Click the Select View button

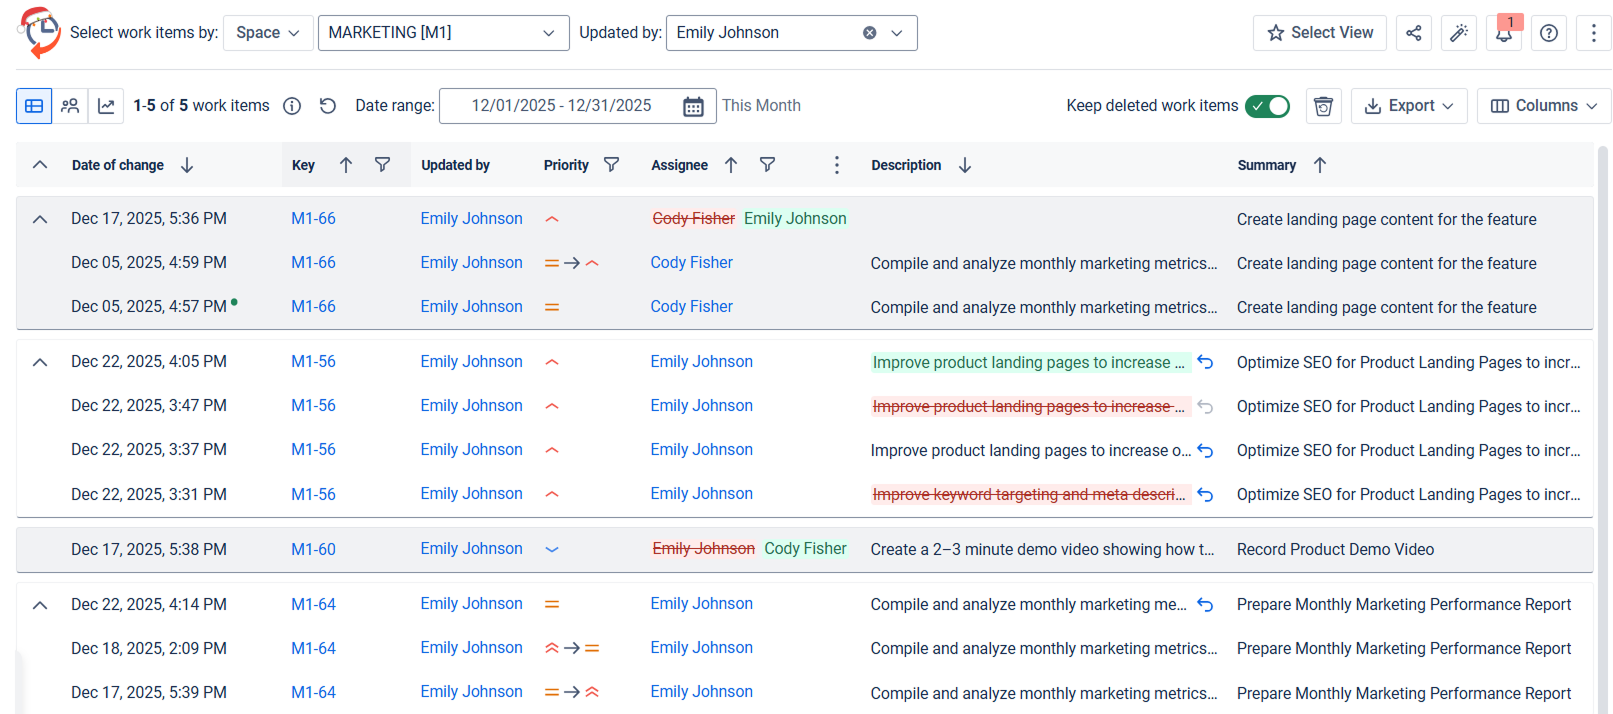pos(1319,33)
